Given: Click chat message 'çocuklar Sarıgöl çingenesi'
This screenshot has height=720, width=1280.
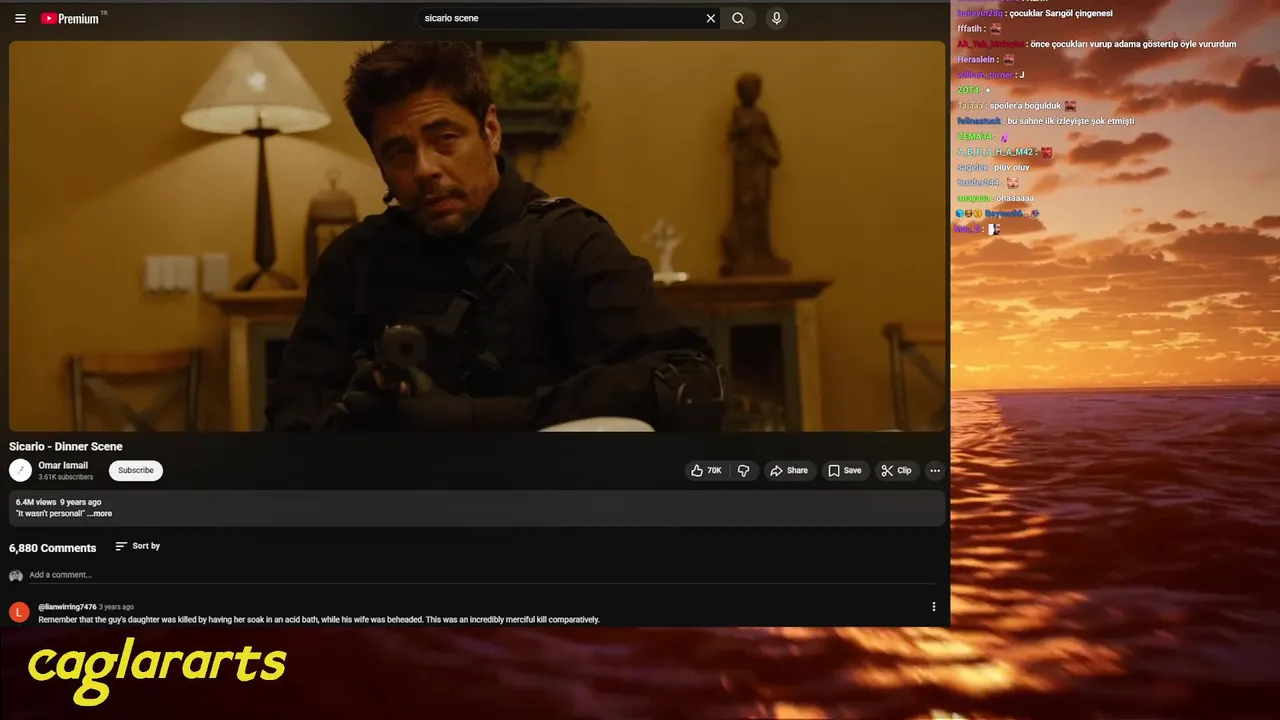Looking at the screenshot, I should pyautogui.click(x=1061, y=14).
